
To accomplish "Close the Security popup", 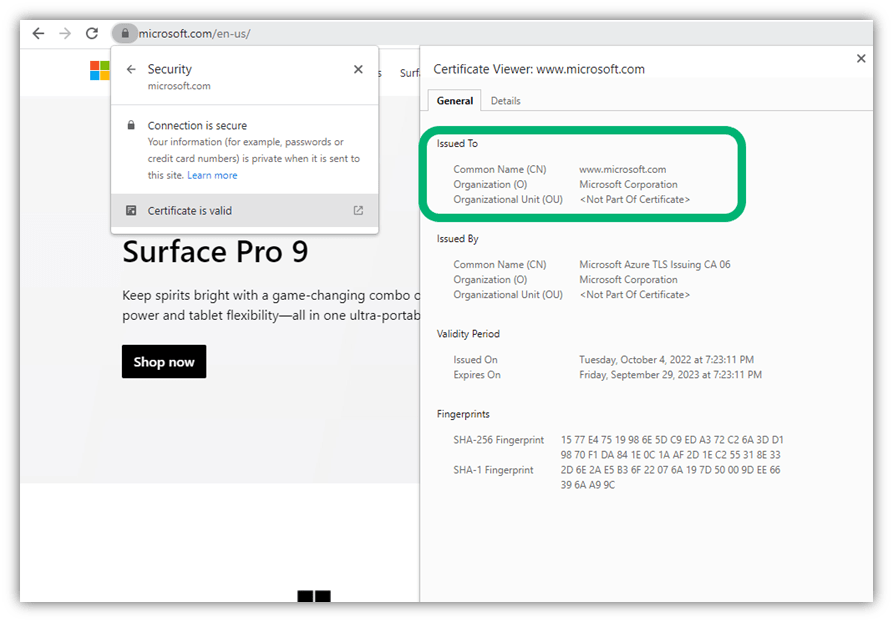I will [x=358, y=69].
